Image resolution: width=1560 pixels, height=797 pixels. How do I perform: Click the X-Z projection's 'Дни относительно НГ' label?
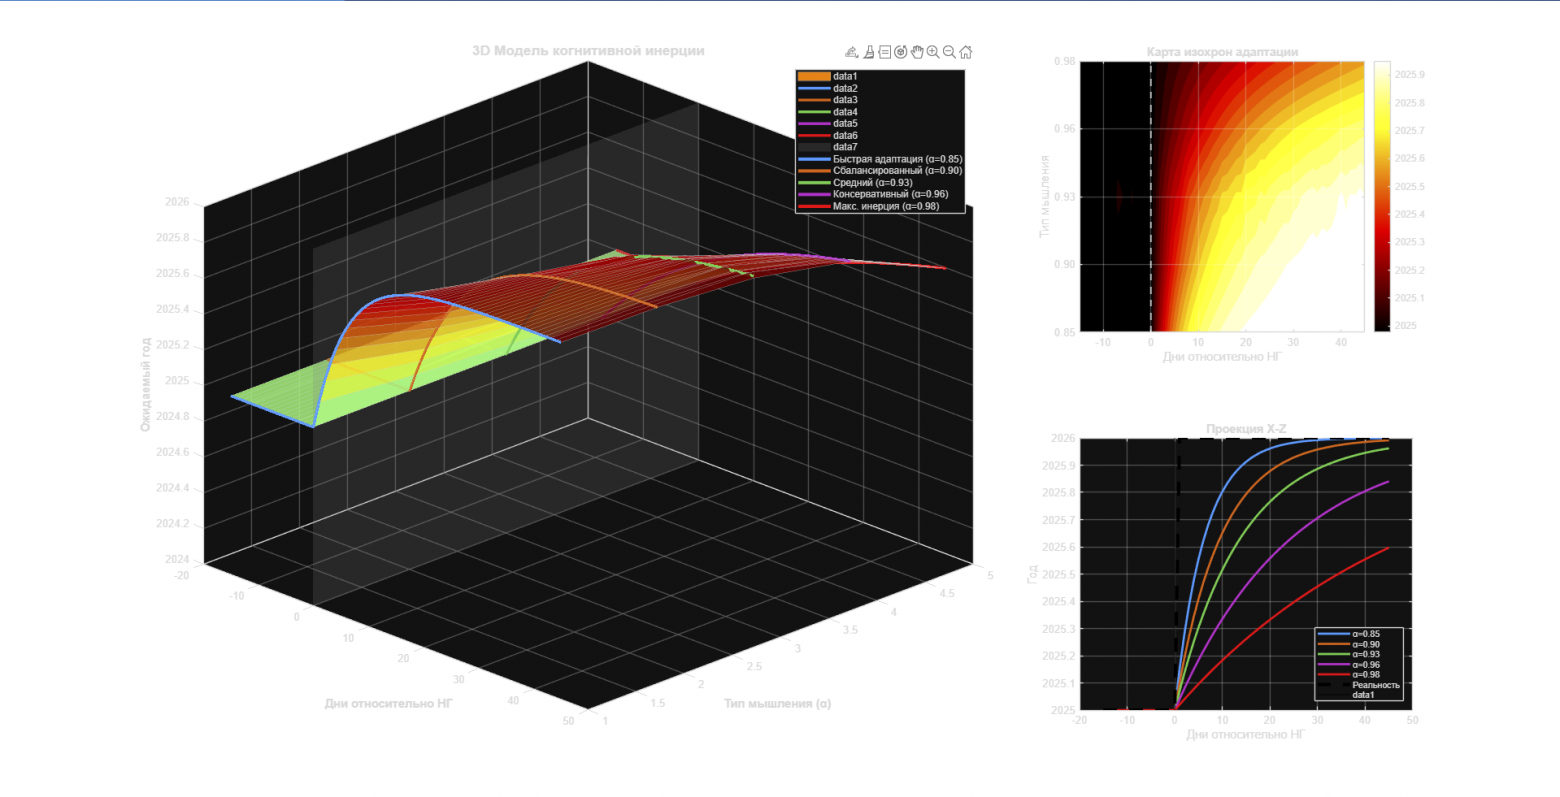point(1246,734)
